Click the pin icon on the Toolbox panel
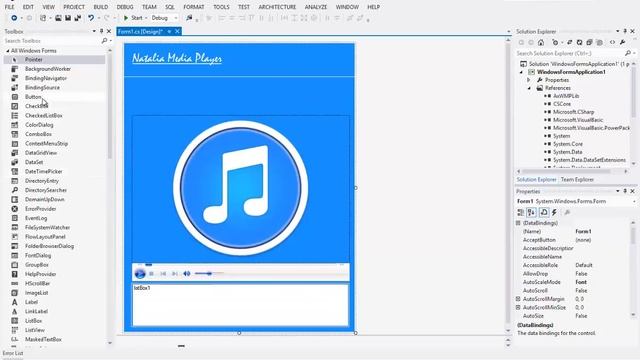This screenshot has width=640, height=360. point(102,31)
